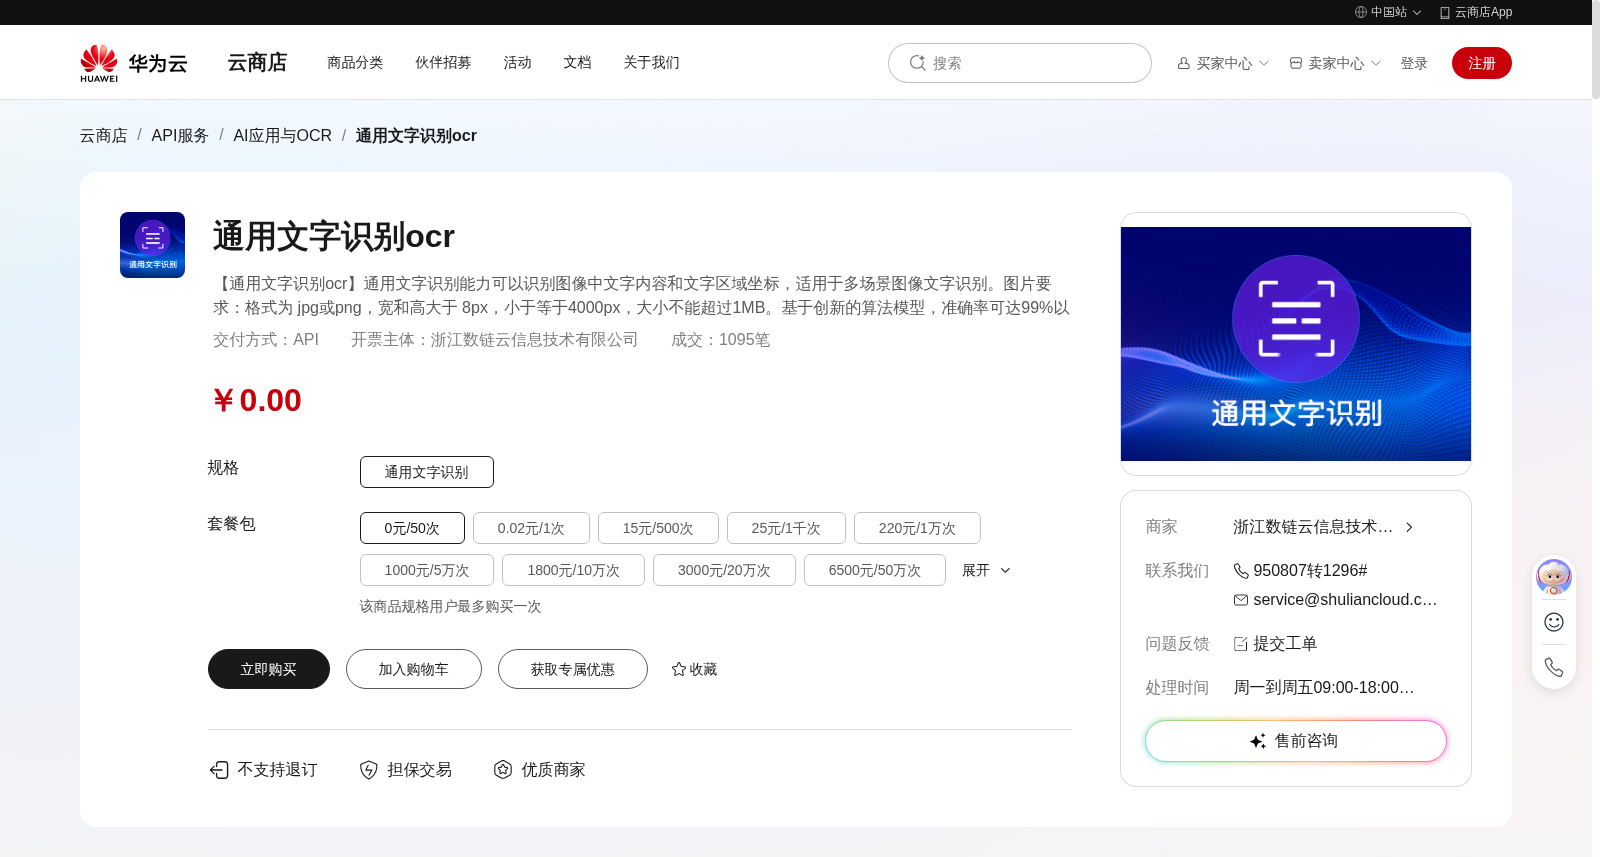Image resolution: width=1600 pixels, height=857 pixels.
Task: Click the globe icon for 中国站
Action: tap(1361, 12)
